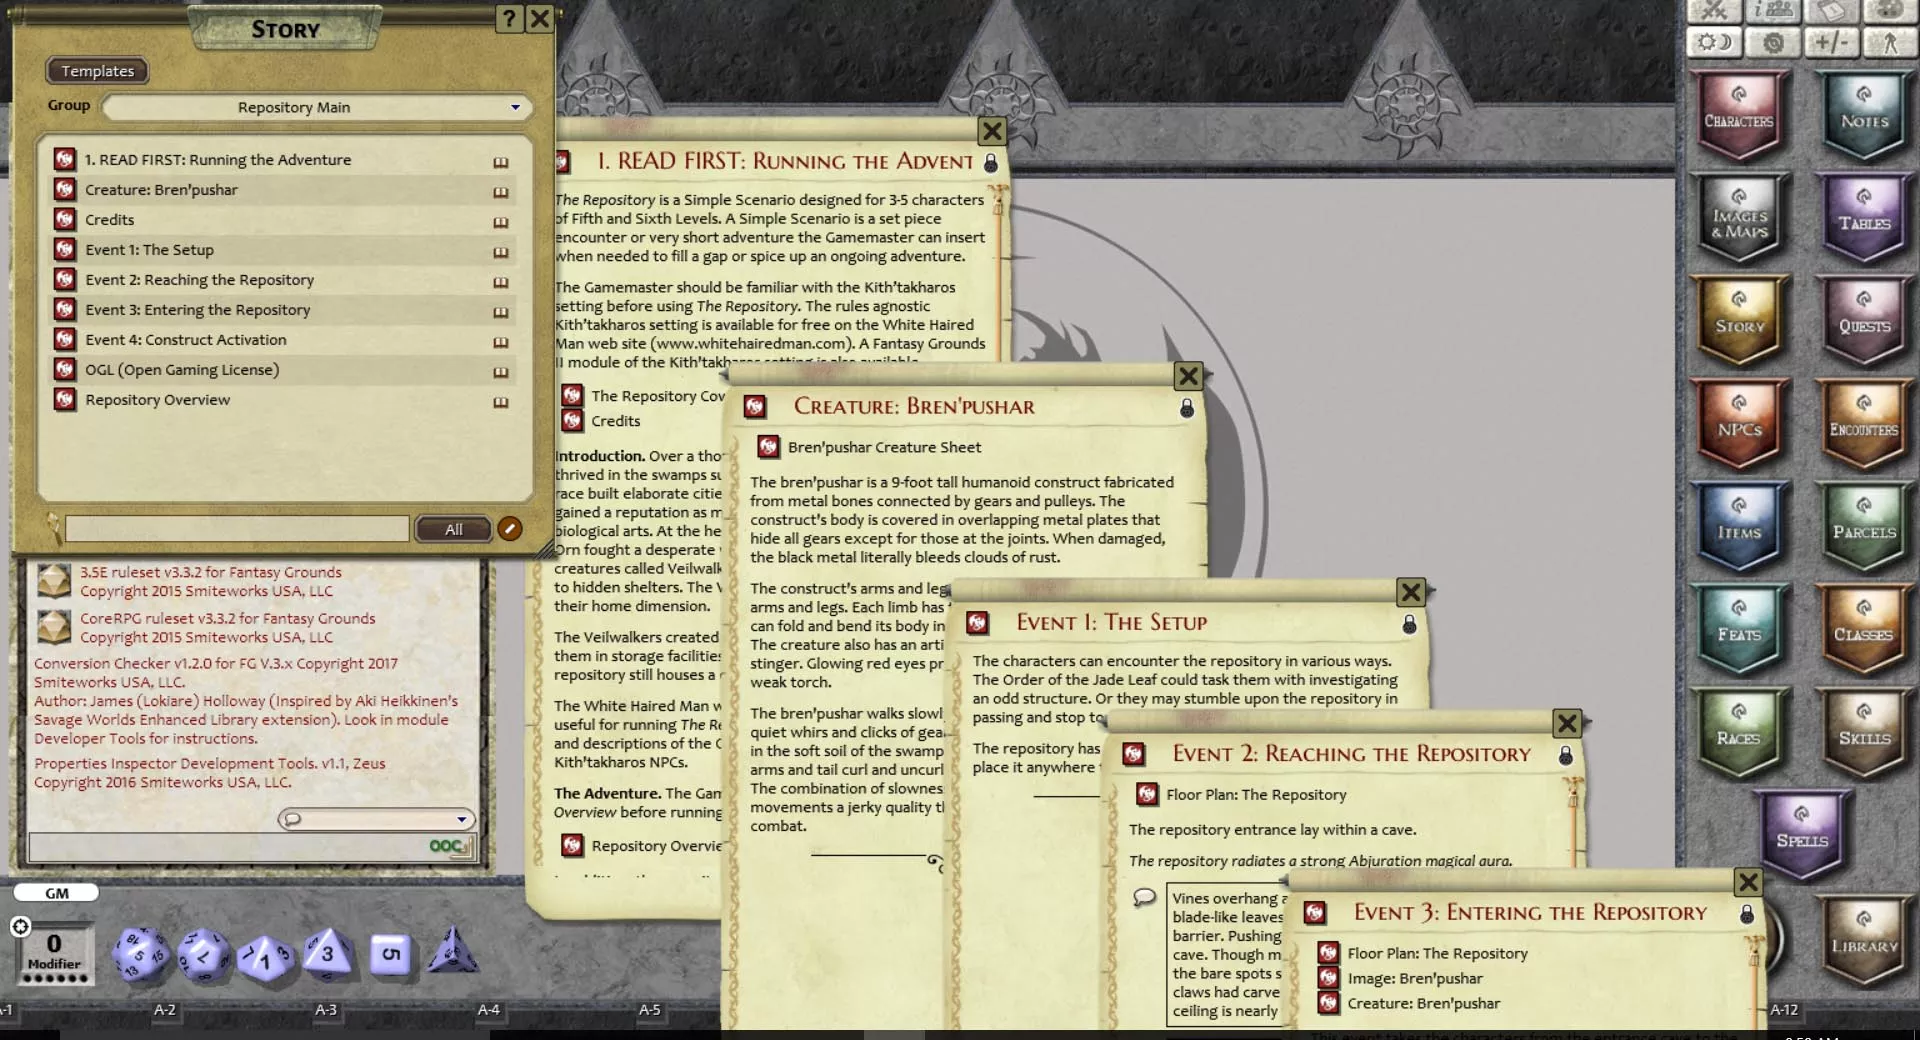
Task: Open story entry '1. READ FIRST: Running the Adventure'
Action: coord(218,160)
